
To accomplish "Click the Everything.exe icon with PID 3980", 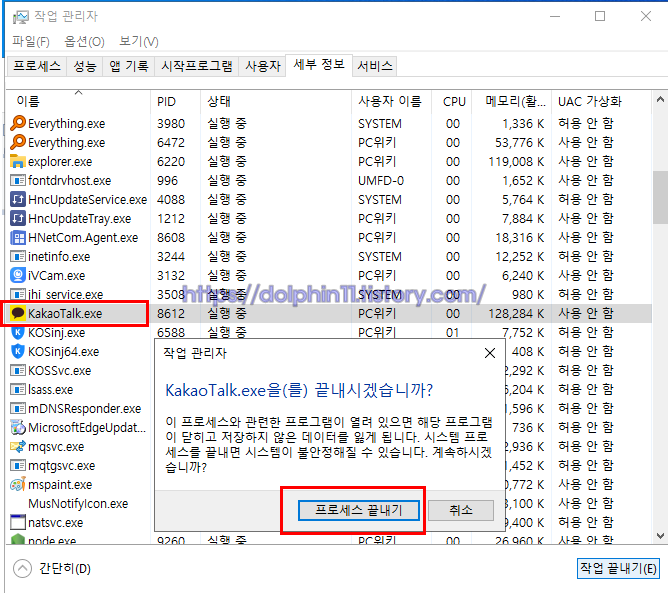I will click(18, 123).
